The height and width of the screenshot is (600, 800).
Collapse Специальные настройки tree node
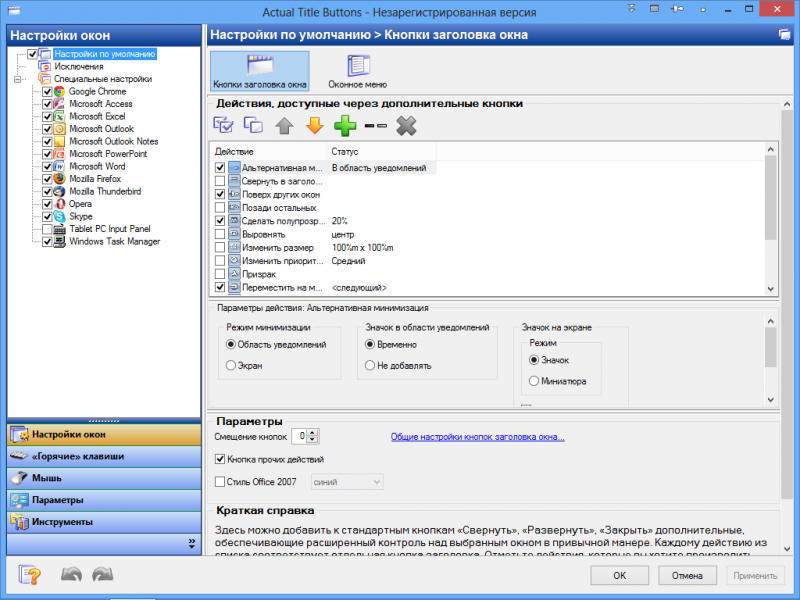(18, 79)
